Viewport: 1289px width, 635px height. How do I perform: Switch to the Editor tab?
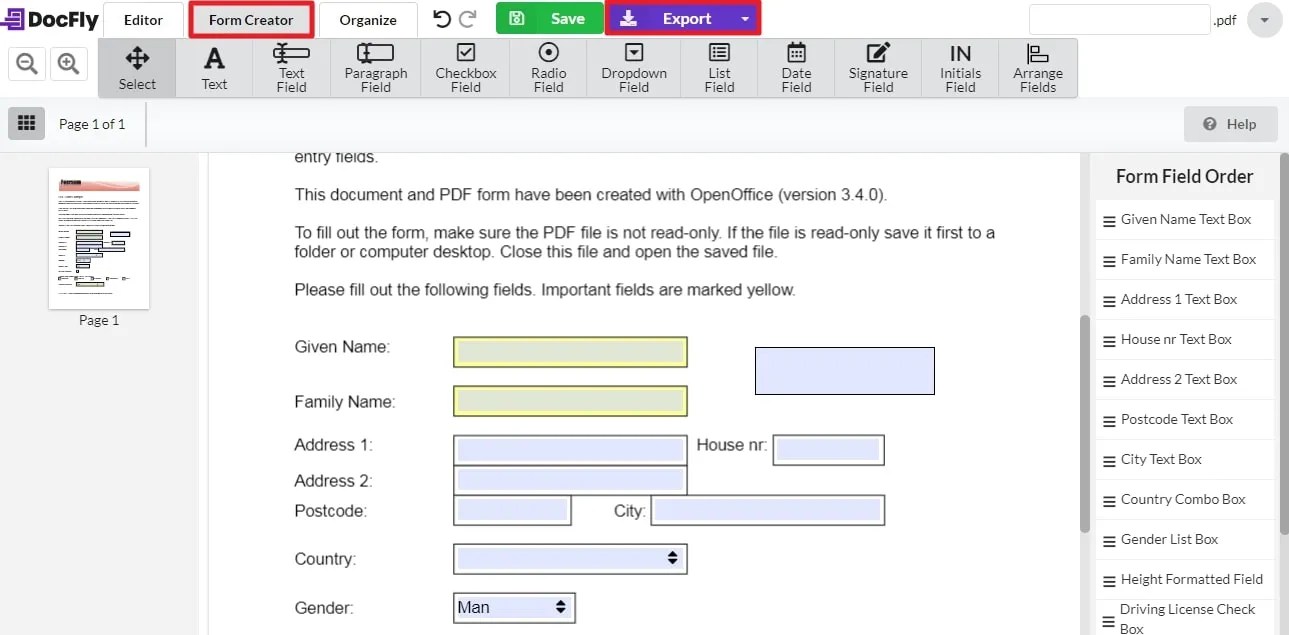143,19
